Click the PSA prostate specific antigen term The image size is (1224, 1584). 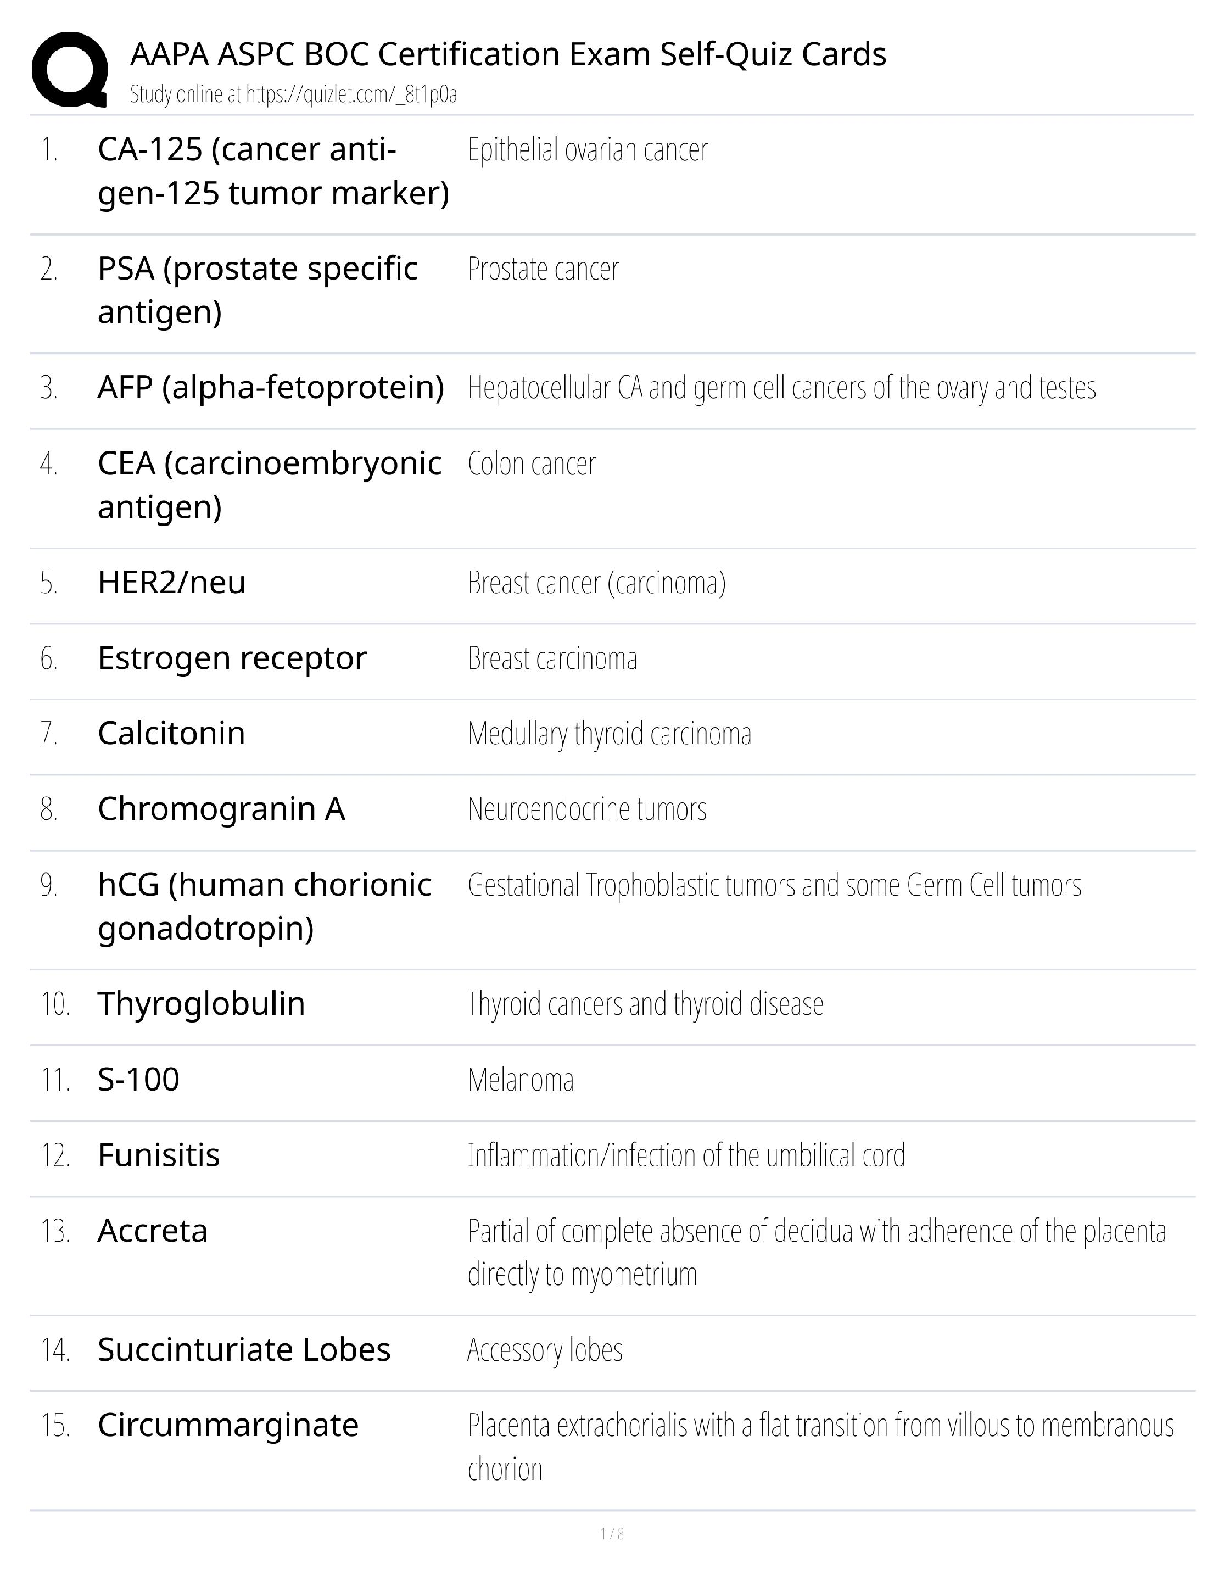(x=257, y=290)
